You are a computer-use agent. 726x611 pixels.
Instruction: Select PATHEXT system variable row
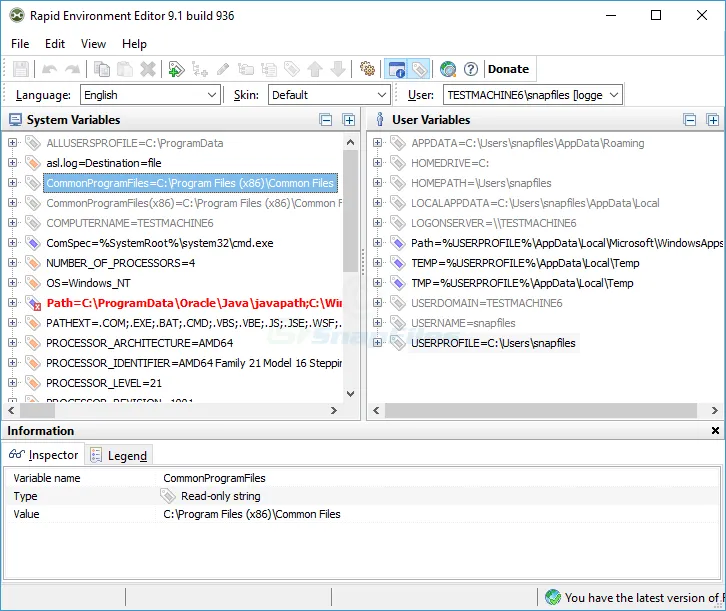pyautogui.click(x=194, y=323)
